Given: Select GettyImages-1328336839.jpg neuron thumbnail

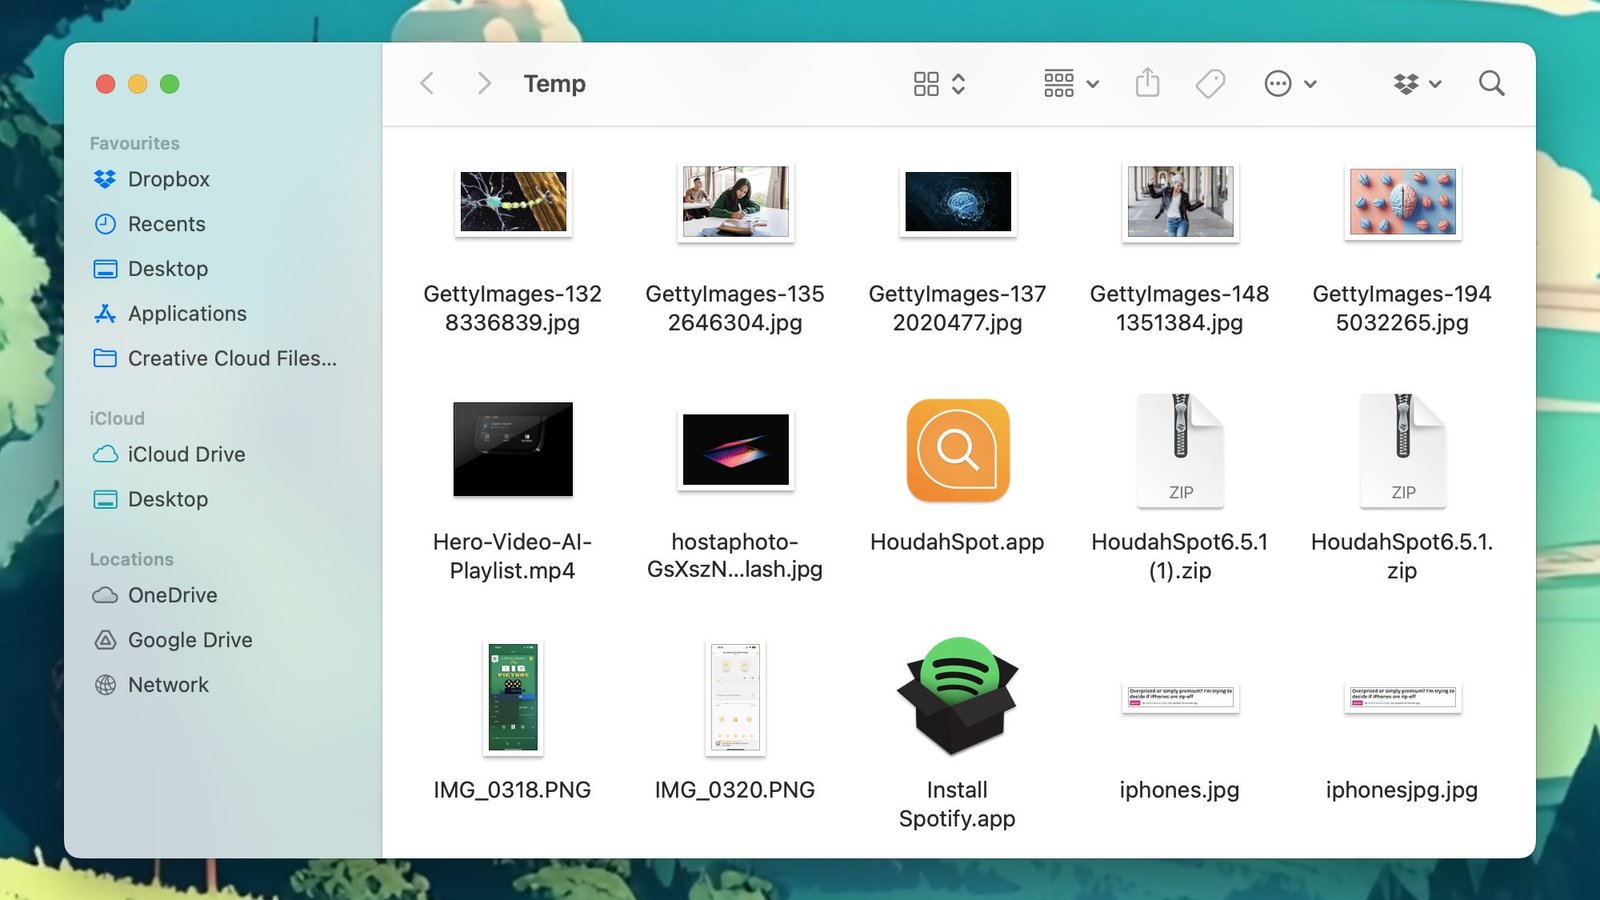Looking at the screenshot, I should [513, 201].
